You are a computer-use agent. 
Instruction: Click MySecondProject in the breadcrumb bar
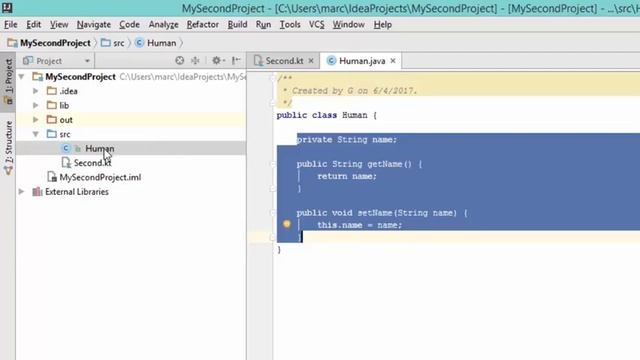coord(56,43)
